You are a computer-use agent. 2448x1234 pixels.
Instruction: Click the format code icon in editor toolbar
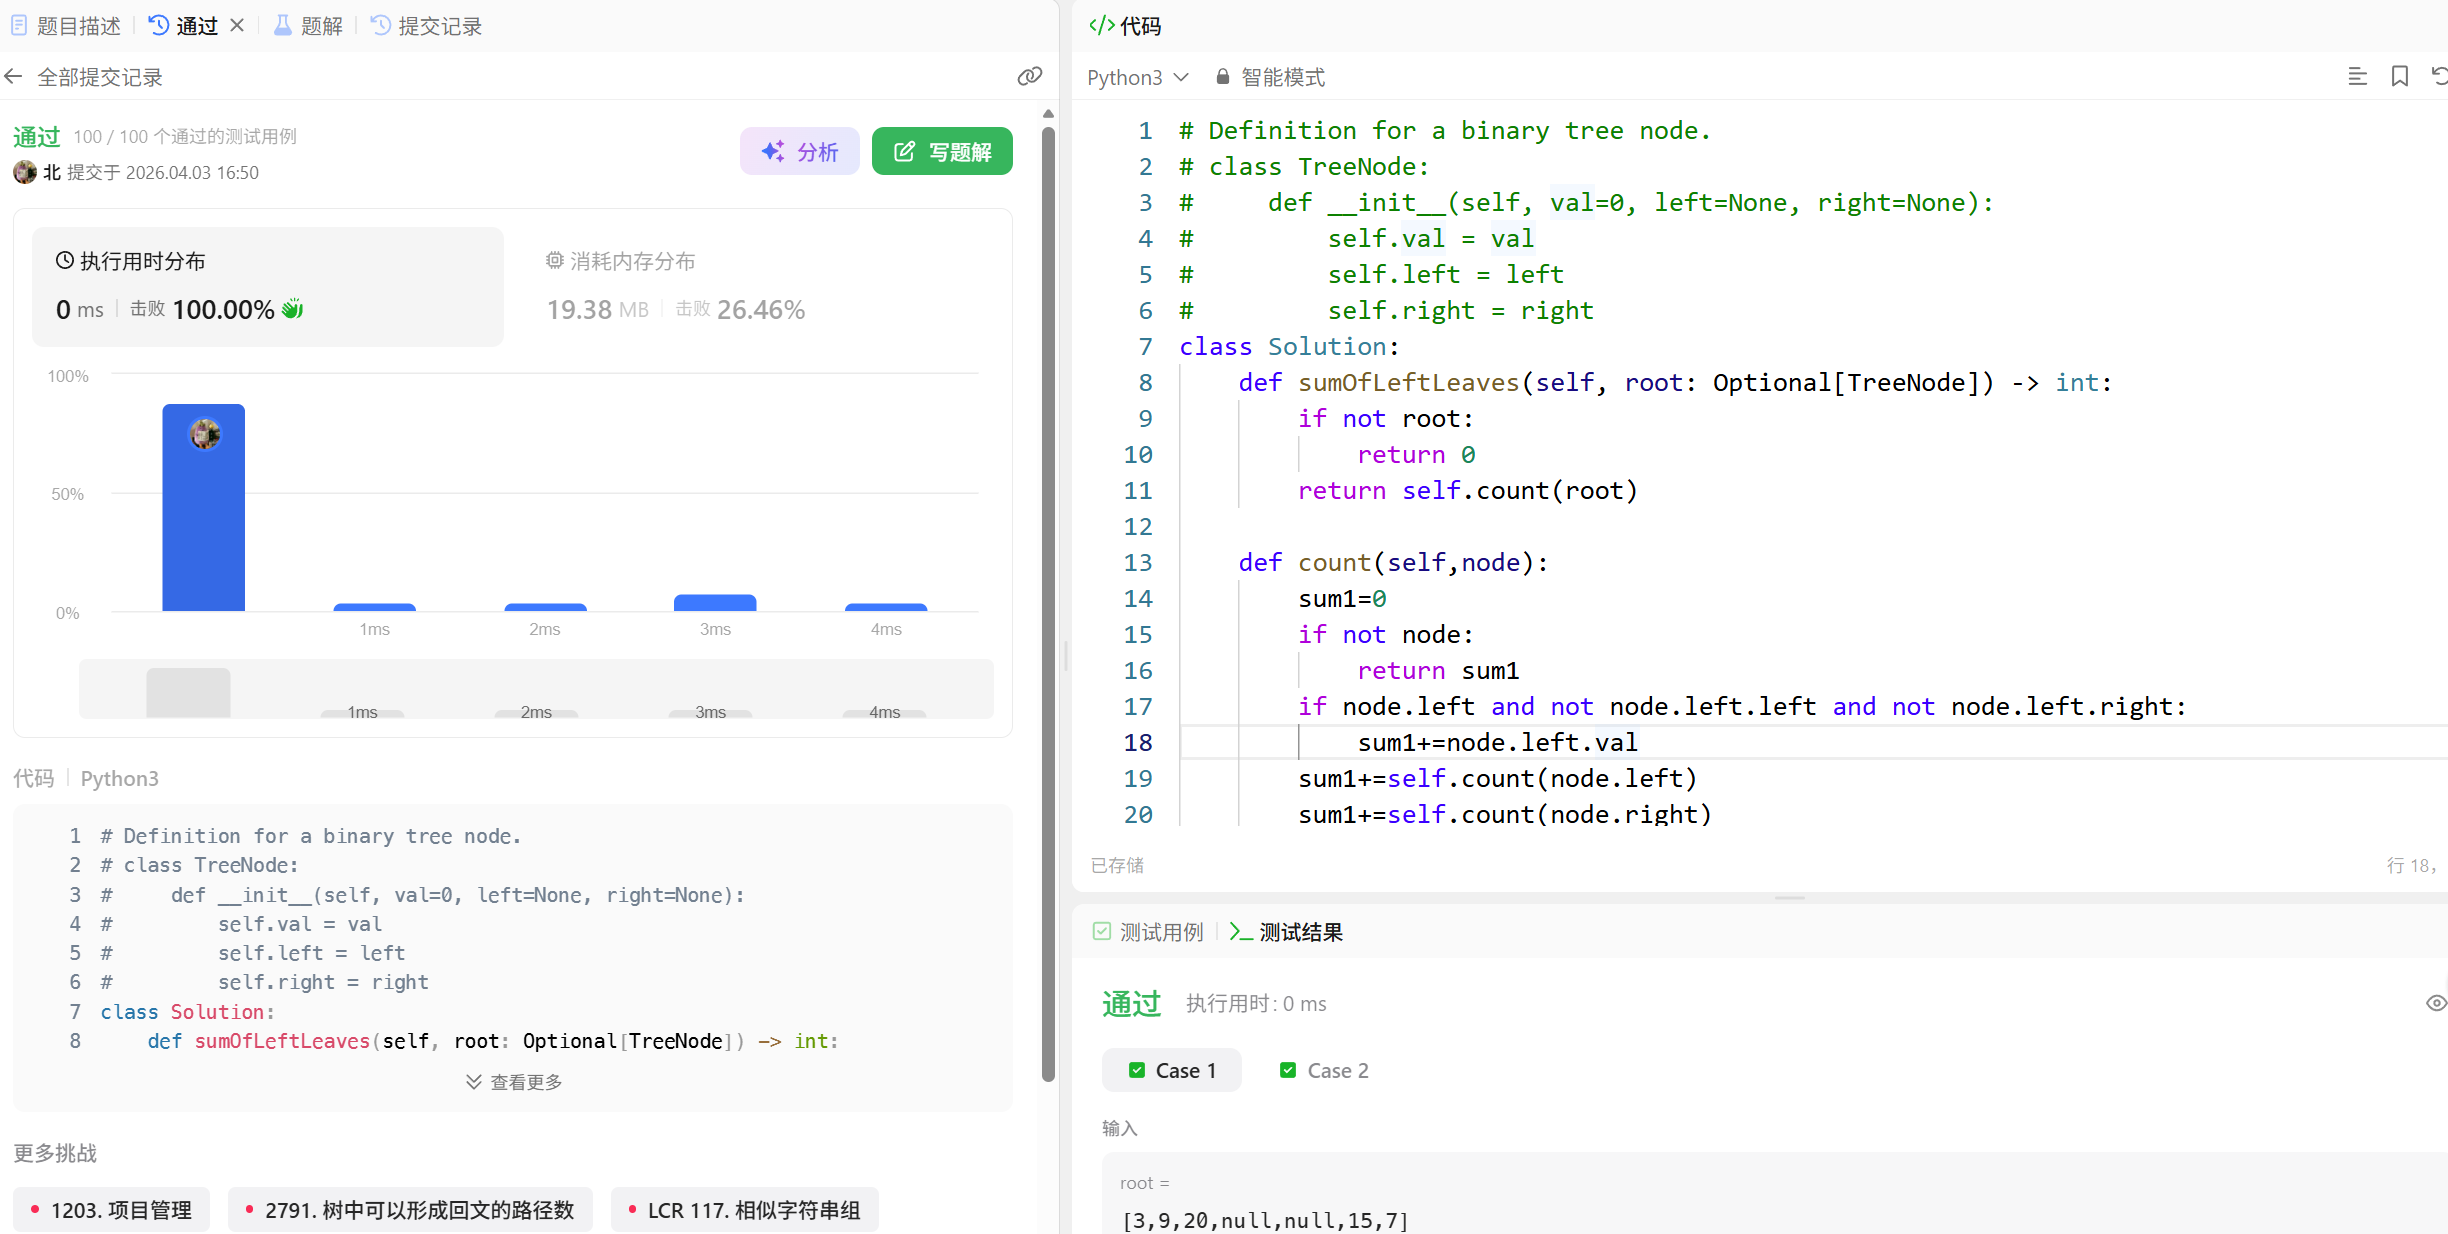2357,77
